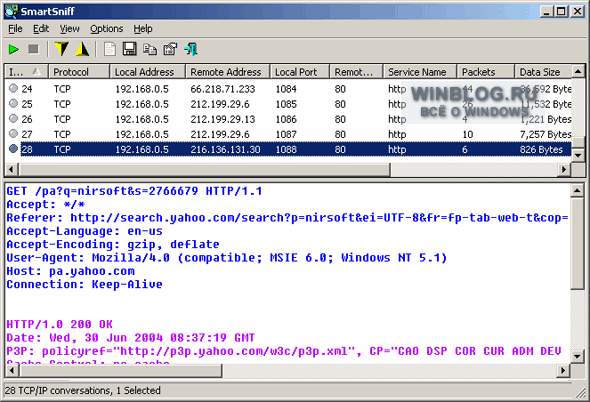Click the 7,257 Bytes data size cell
Image resolution: width=590 pixels, height=402 pixels.
545,134
